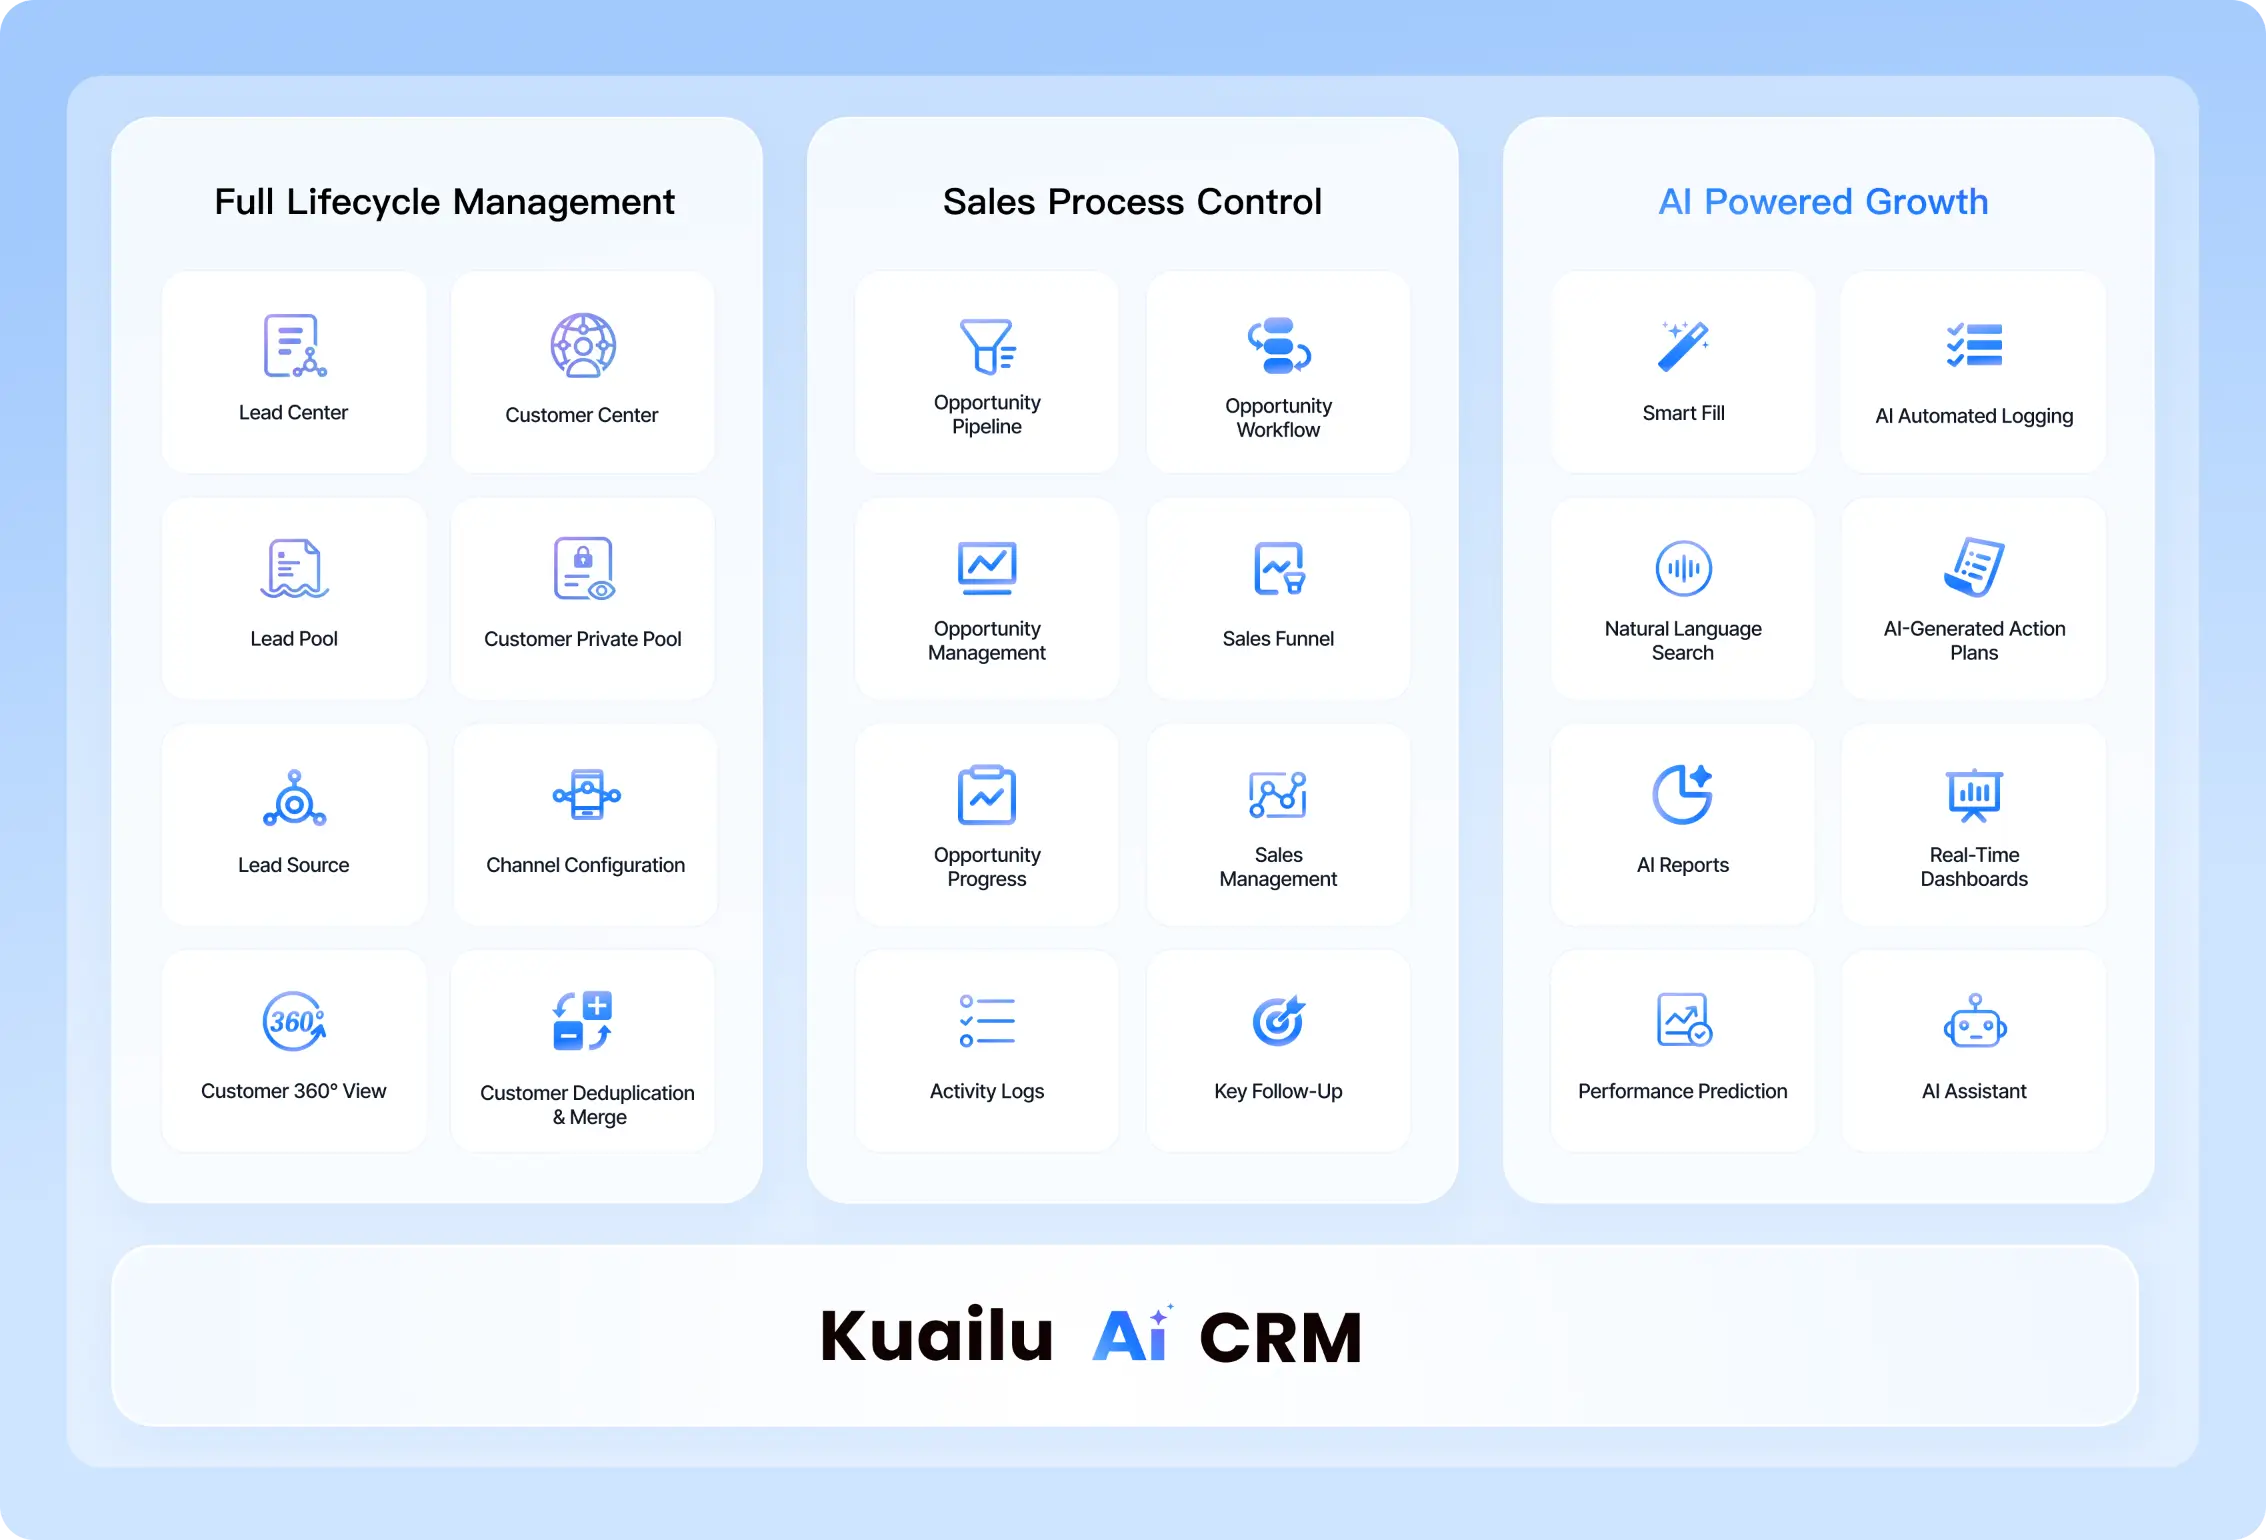The width and height of the screenshot is (2266, 1540).
Task: Select the Performance Prediction card
Action: click(1683, 1049)
